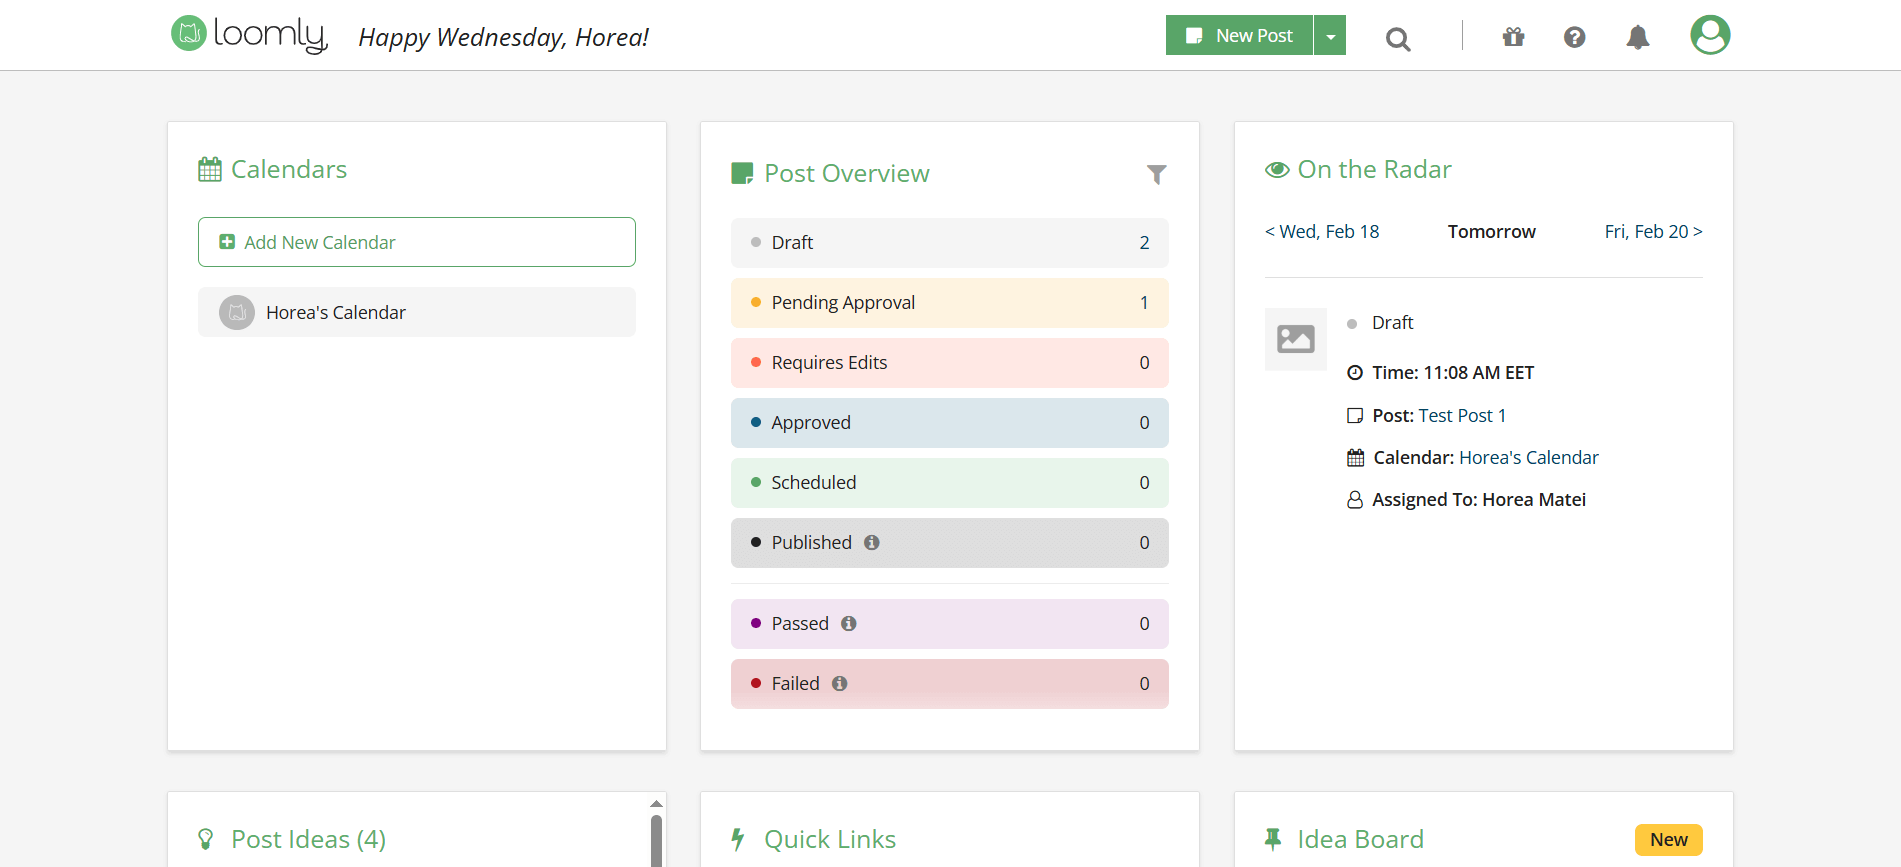Screen dimensions: 1901x867
Task: Open Horea's Calendar in the Calendars list
Action: pyautogui.click(x=417, y=312)
